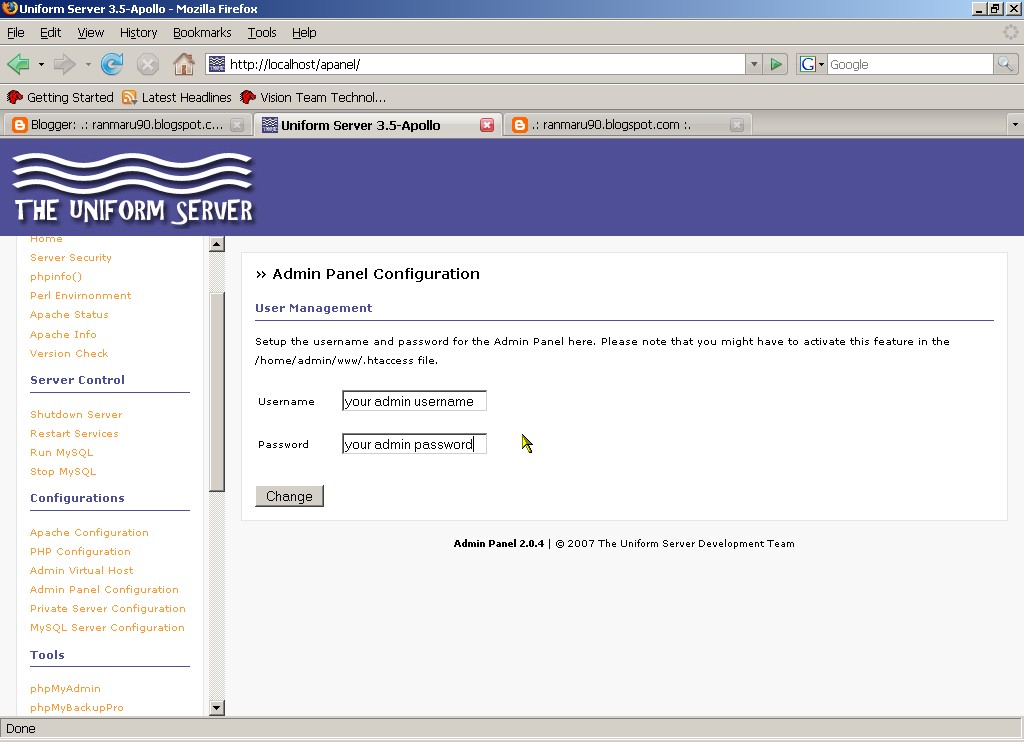Click the green Back arrow button
Viewport: 1024px width, 742px height.
(18, 64)
